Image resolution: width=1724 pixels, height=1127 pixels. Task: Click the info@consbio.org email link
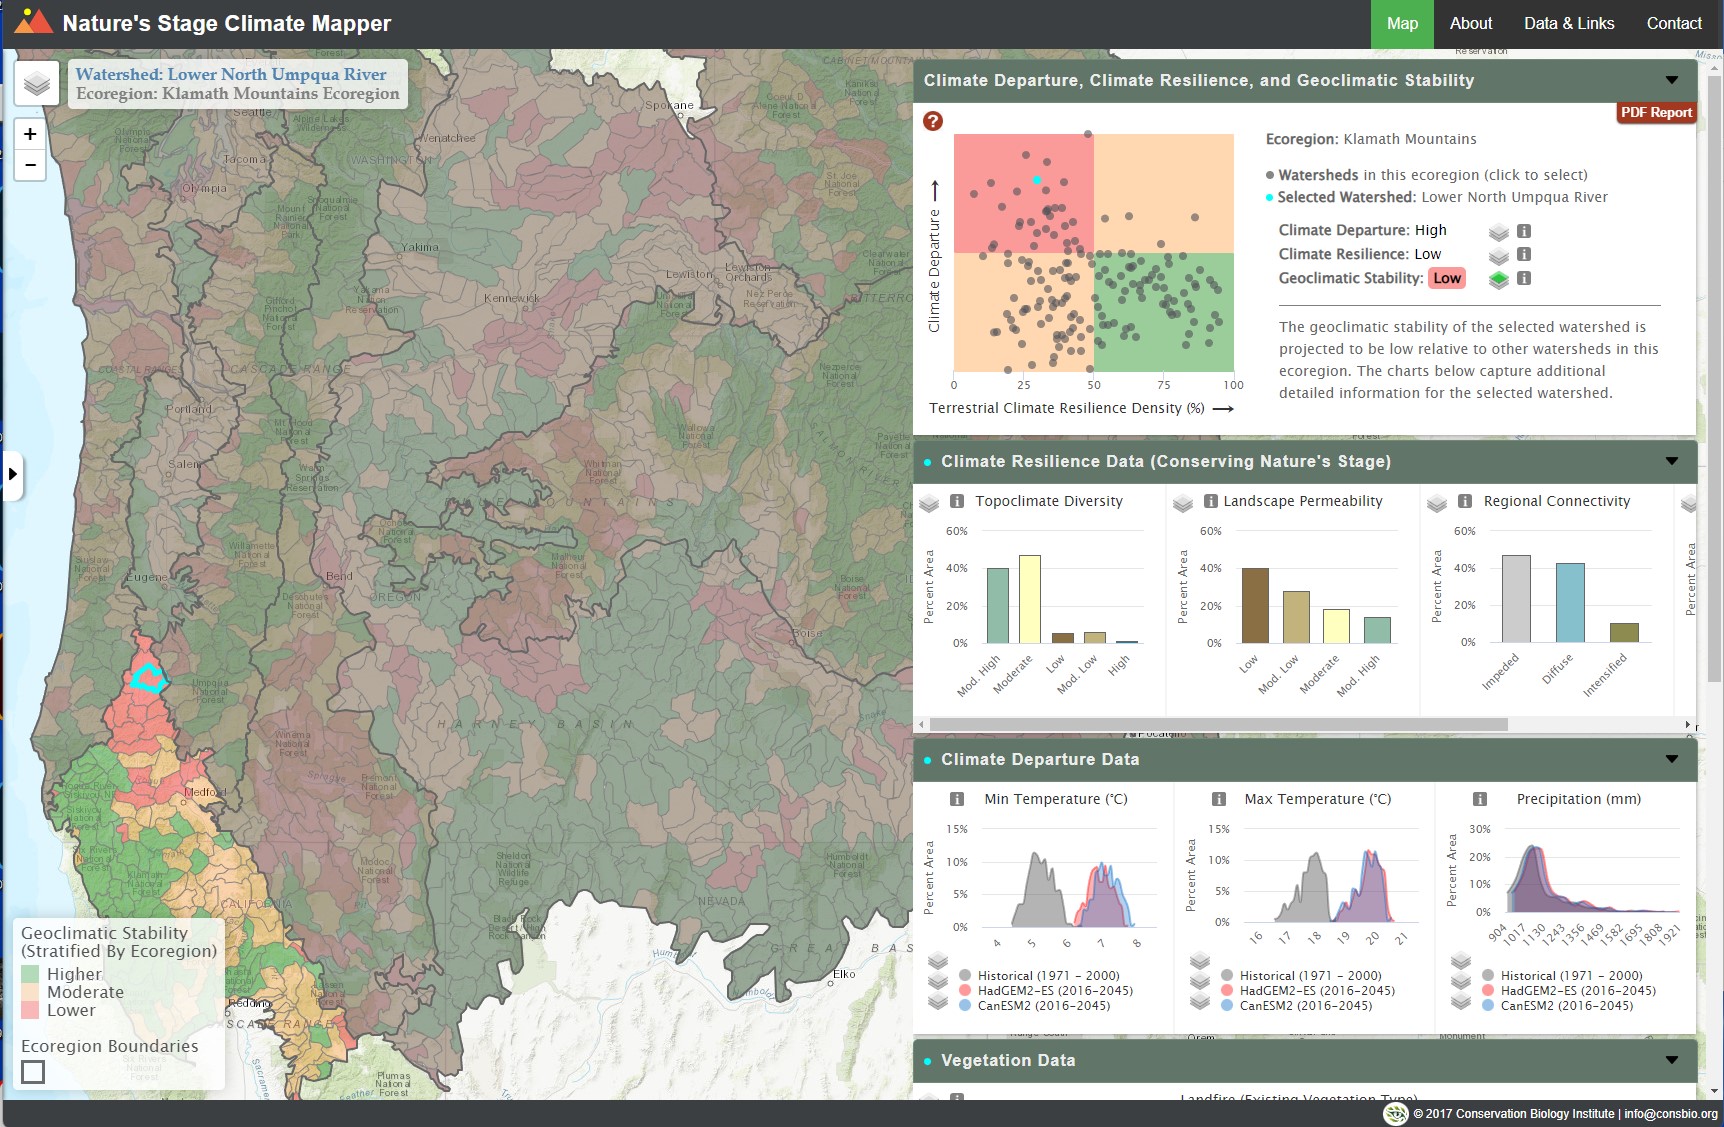click(x=1670, y=1113)
